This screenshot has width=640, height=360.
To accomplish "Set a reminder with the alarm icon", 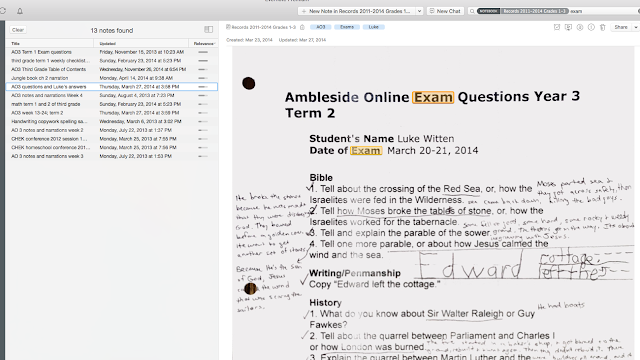I will click(557, 27).
